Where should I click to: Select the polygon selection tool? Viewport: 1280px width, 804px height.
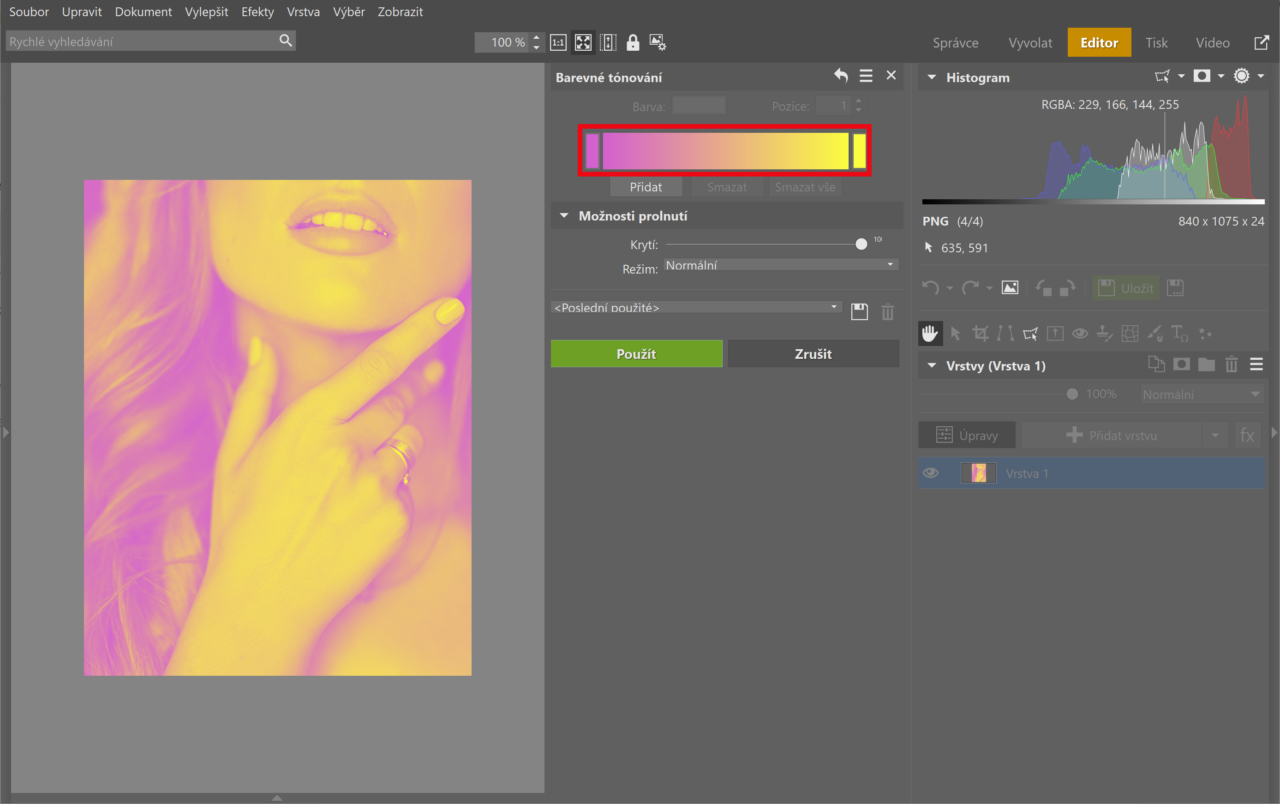pyautogui.click(x=1030, y=333)
